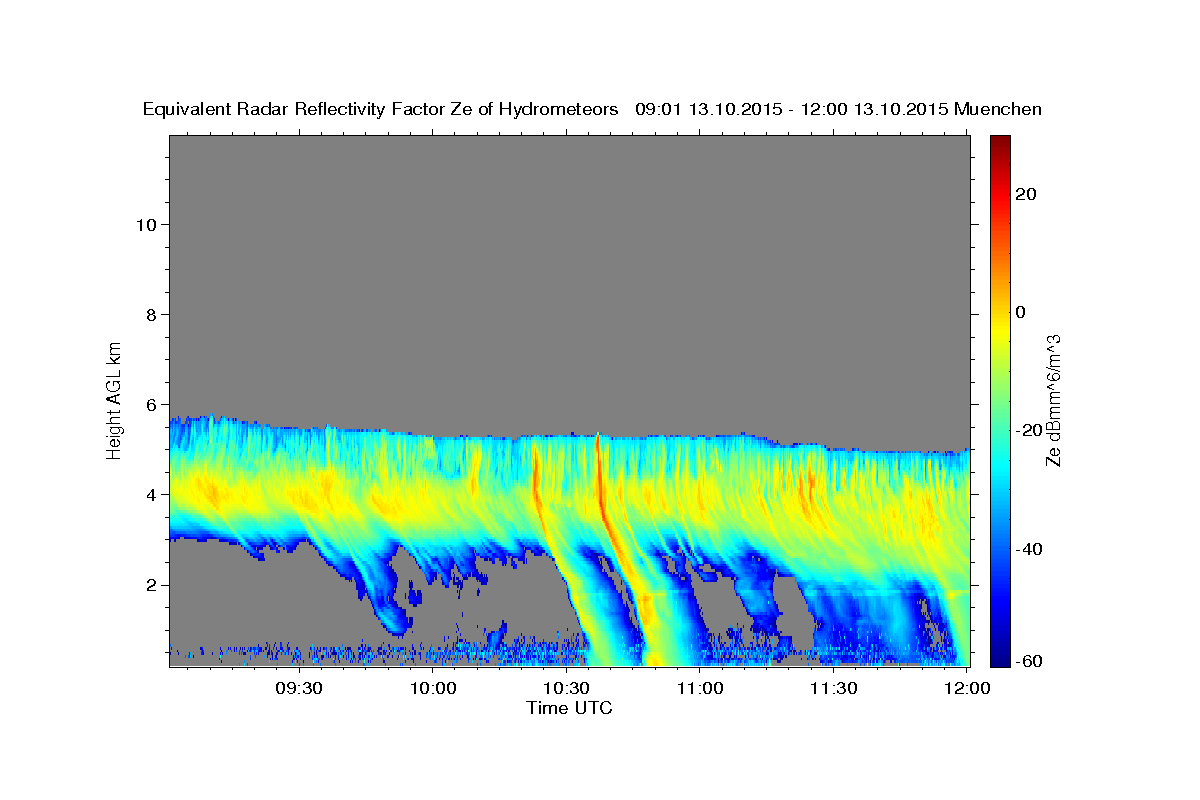Click the 10:00 time tick label
The image size is (1200, 800).
point(433,688)
